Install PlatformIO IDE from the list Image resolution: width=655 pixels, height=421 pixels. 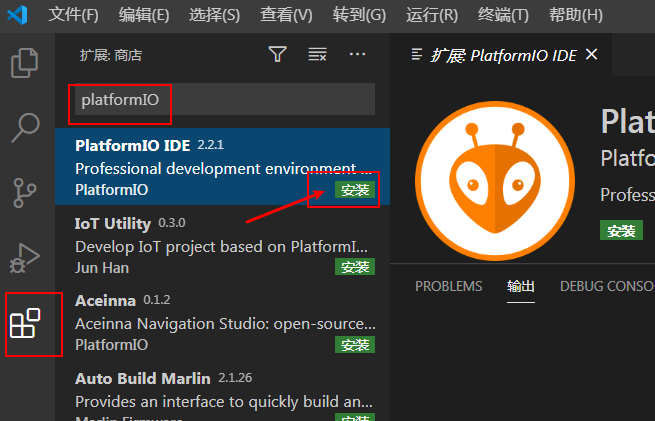point(355,190)
